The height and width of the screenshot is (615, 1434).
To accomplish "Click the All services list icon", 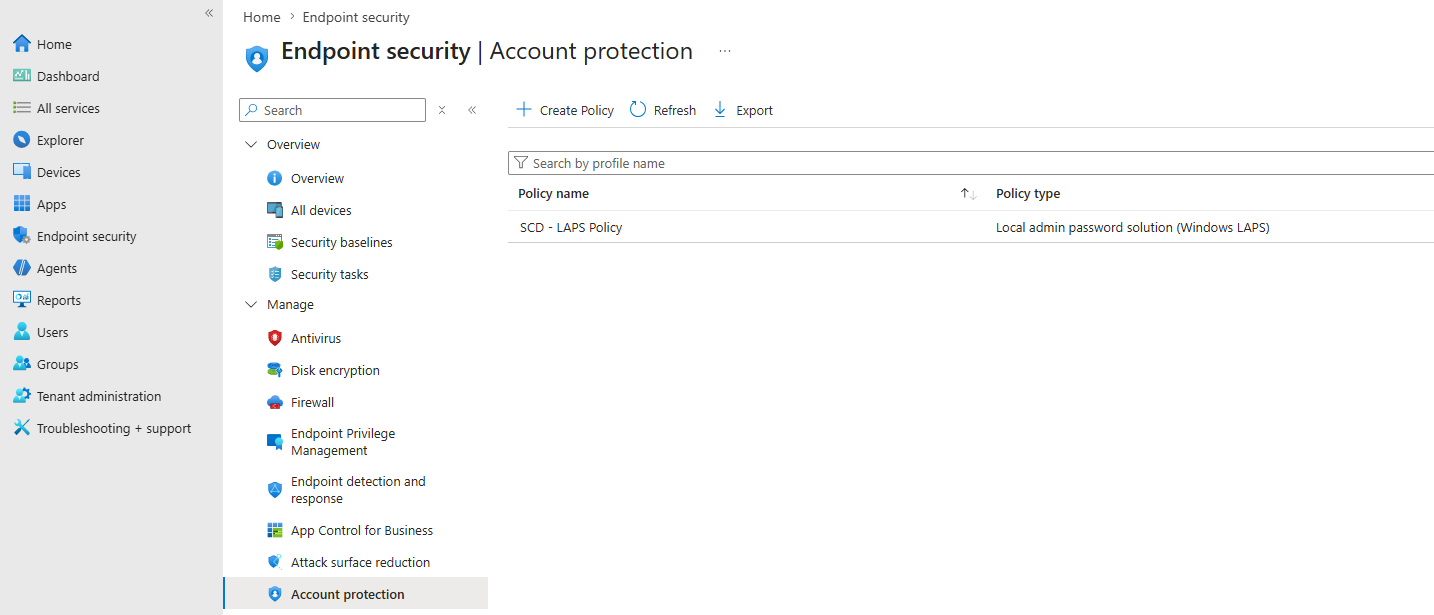I will [x=21, y=108].
